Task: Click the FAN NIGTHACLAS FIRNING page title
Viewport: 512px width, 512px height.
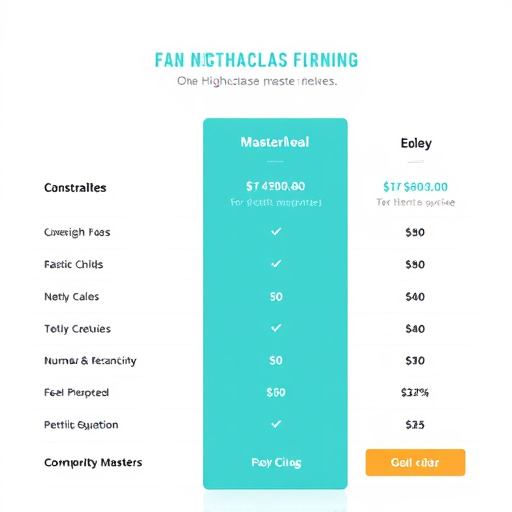Action: point(256,60)
